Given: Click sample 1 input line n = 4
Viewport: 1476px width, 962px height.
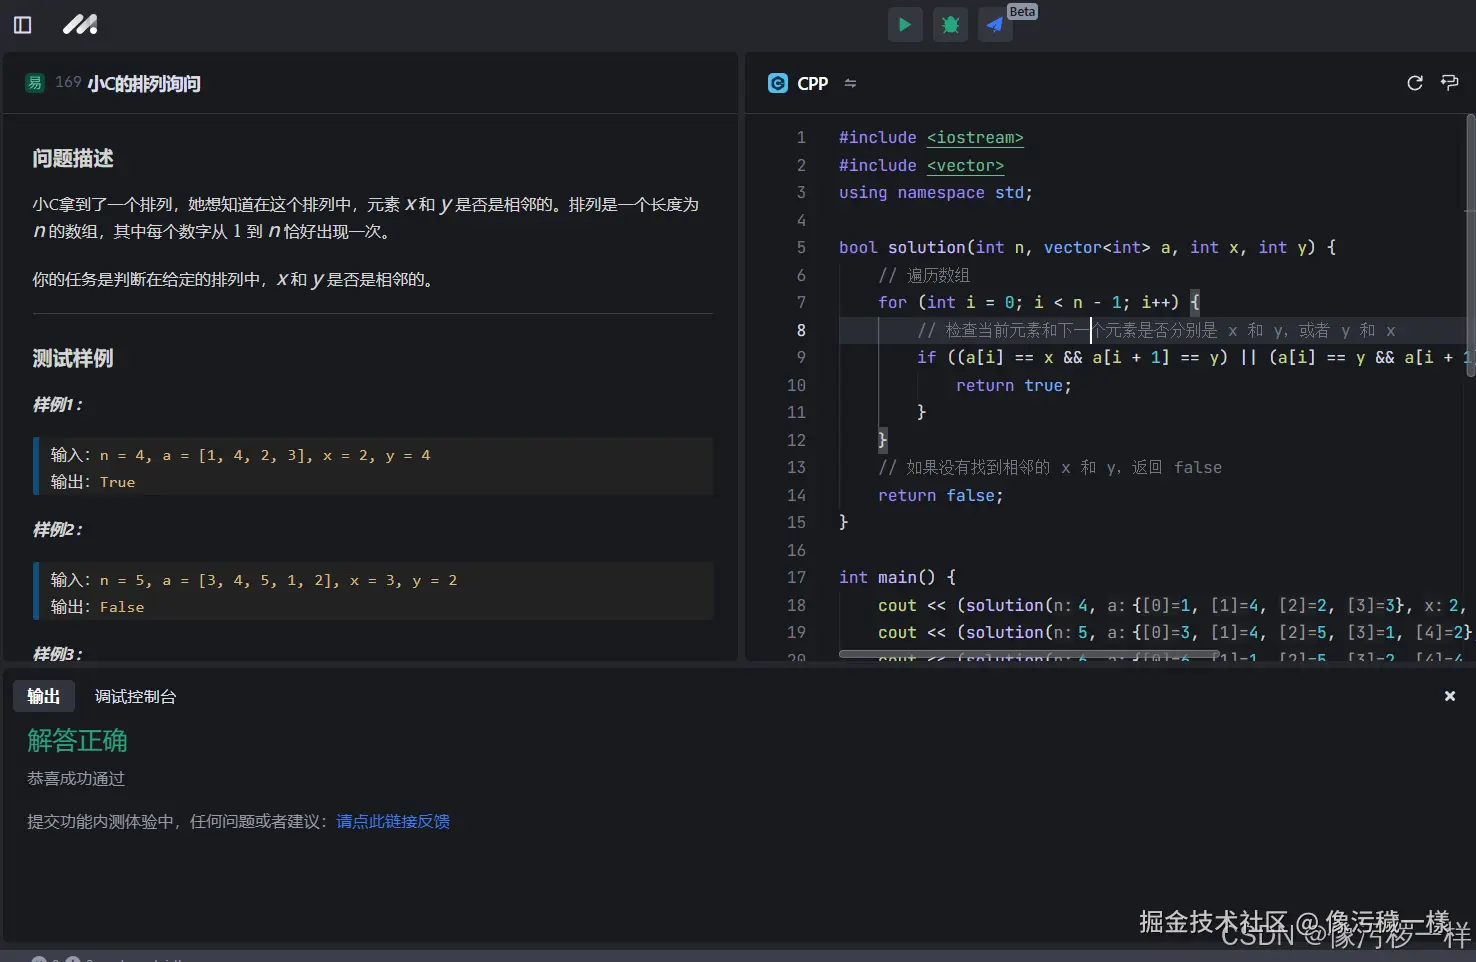Looking at the screenshot, I should 241,455.
